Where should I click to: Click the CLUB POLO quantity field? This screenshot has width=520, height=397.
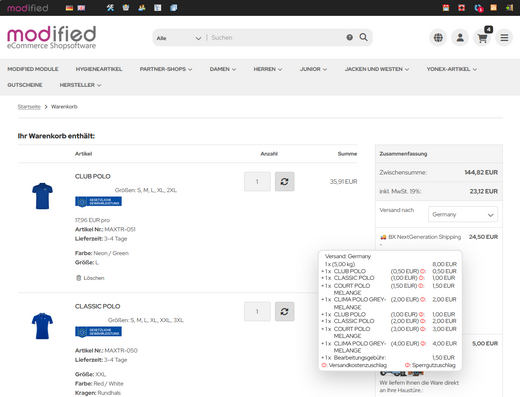click(257, 181)
